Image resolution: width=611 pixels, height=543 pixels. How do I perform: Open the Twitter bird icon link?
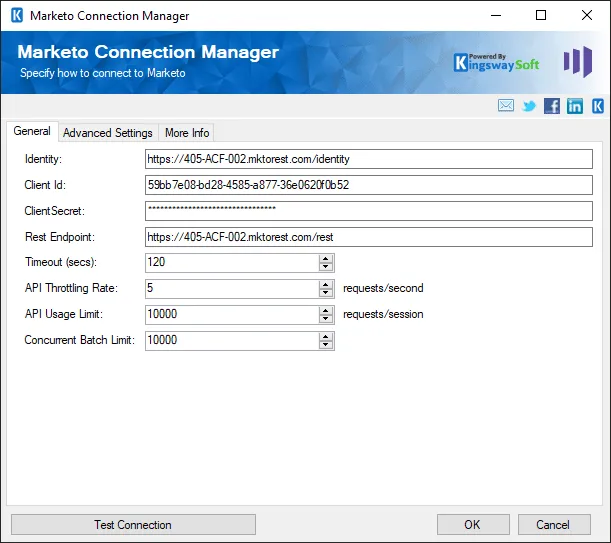point(529,106)
